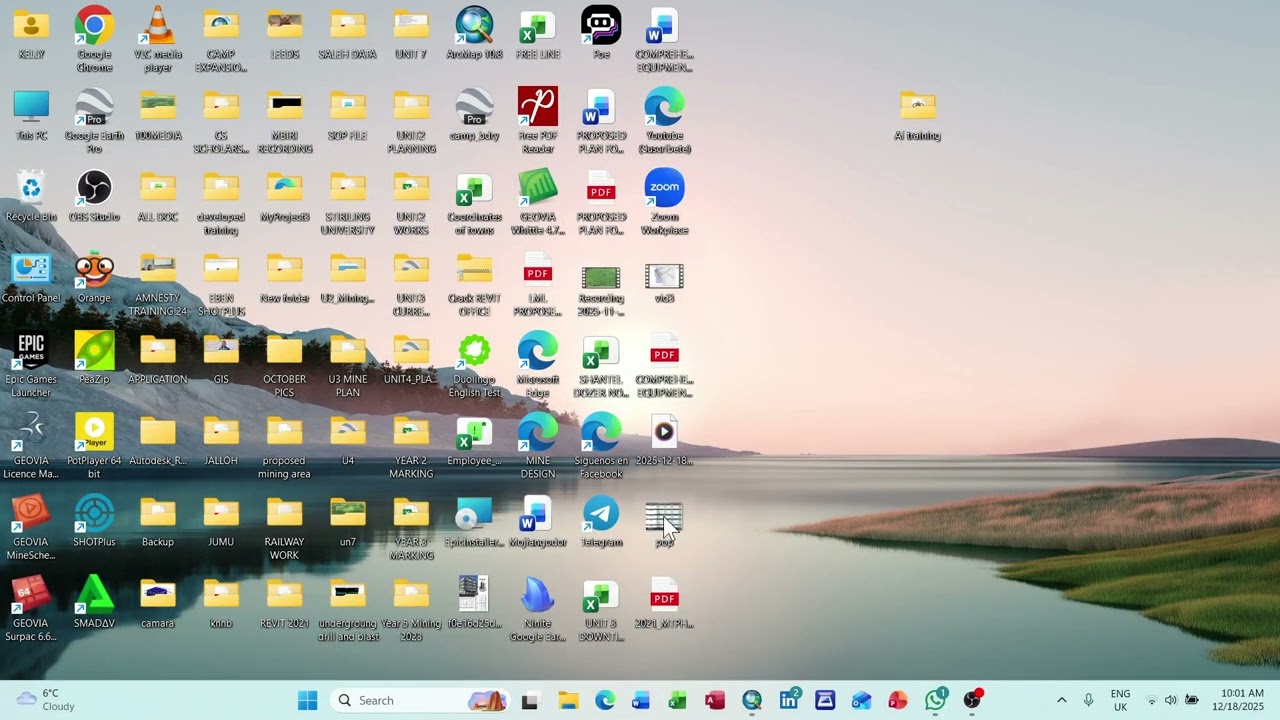Select the Recycle Bin icon
1280x720 pixels.
(x=31, y=196)
